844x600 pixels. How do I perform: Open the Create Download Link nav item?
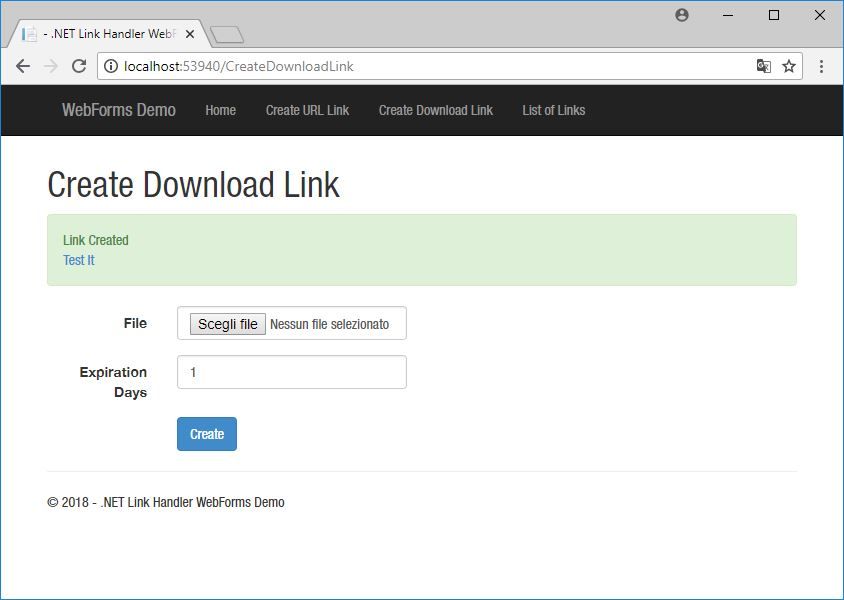(435, 110)
